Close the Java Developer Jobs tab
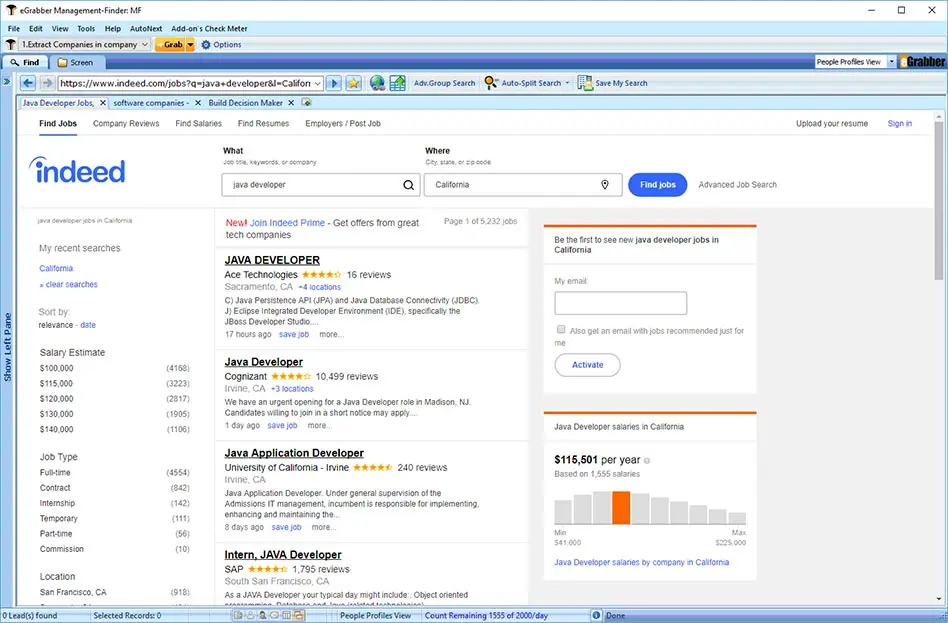 tap(103, 103)
